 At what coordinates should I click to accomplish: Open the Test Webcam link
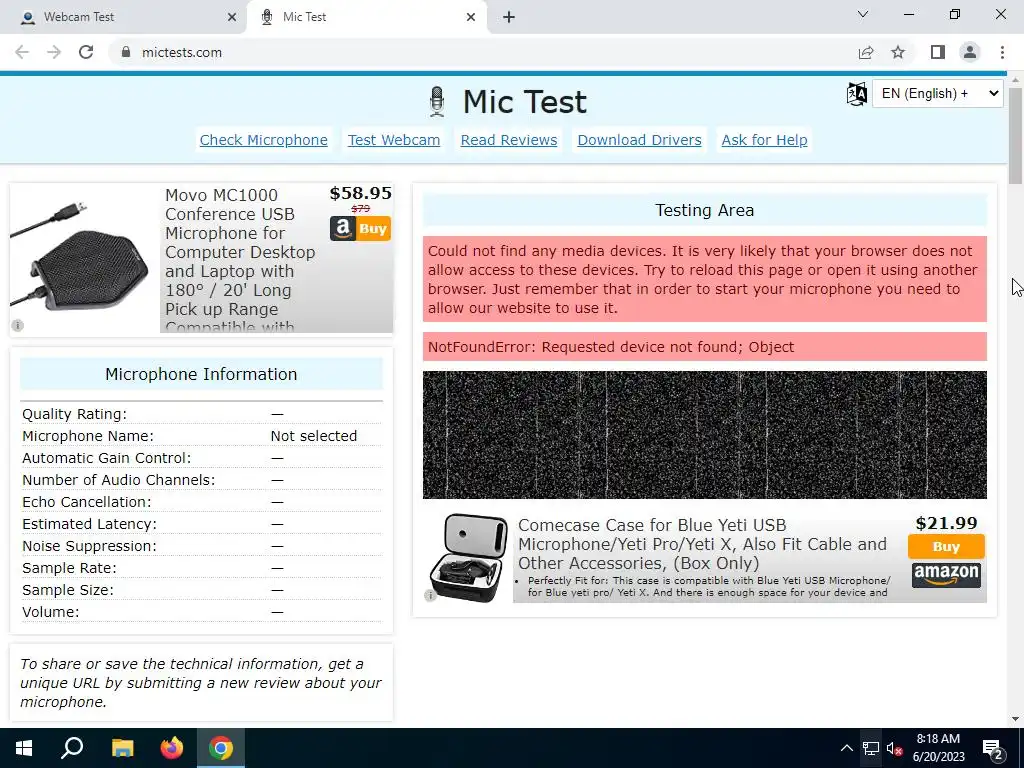(394, 140)
